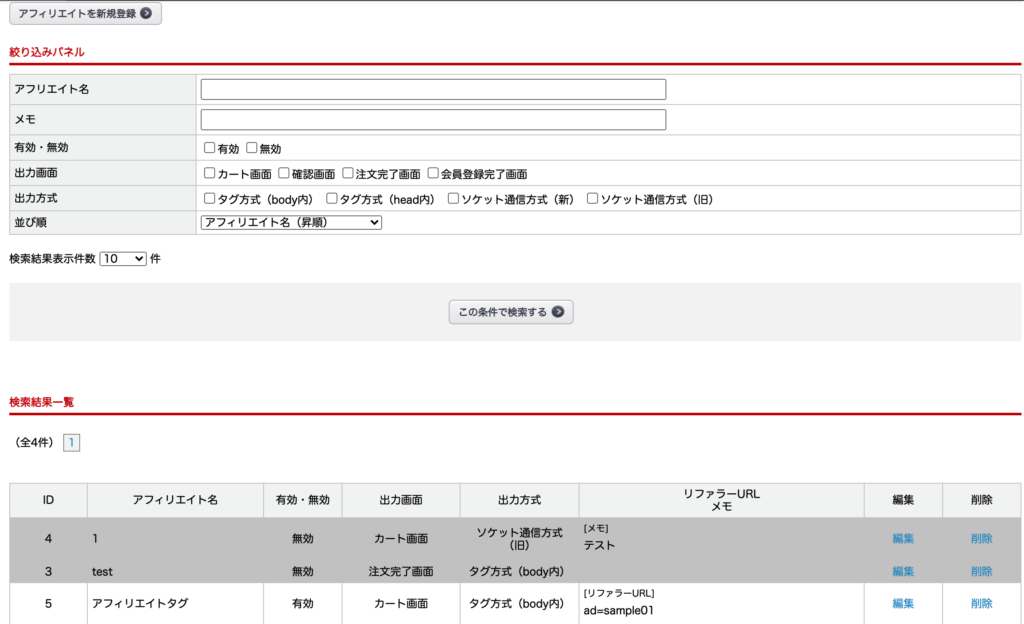
Task: Check the 無効 checkbox
Action: [252, 148]
